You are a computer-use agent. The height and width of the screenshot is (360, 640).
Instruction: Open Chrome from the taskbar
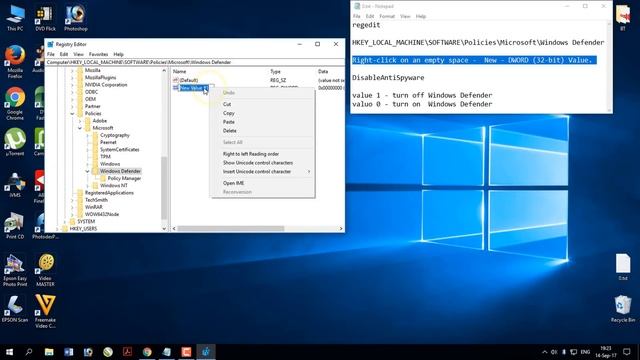click(147, 352)
